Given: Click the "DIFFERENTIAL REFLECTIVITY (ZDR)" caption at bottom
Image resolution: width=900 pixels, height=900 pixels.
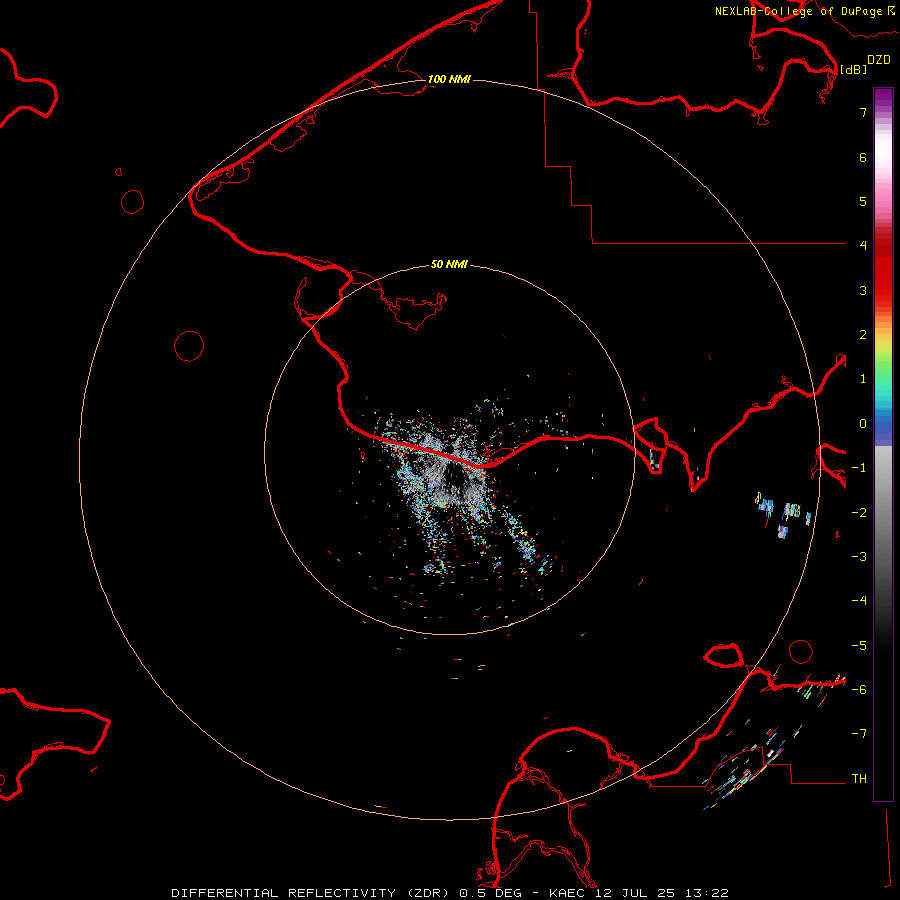Looking at the screenshot, I should [x=311, y=893].
